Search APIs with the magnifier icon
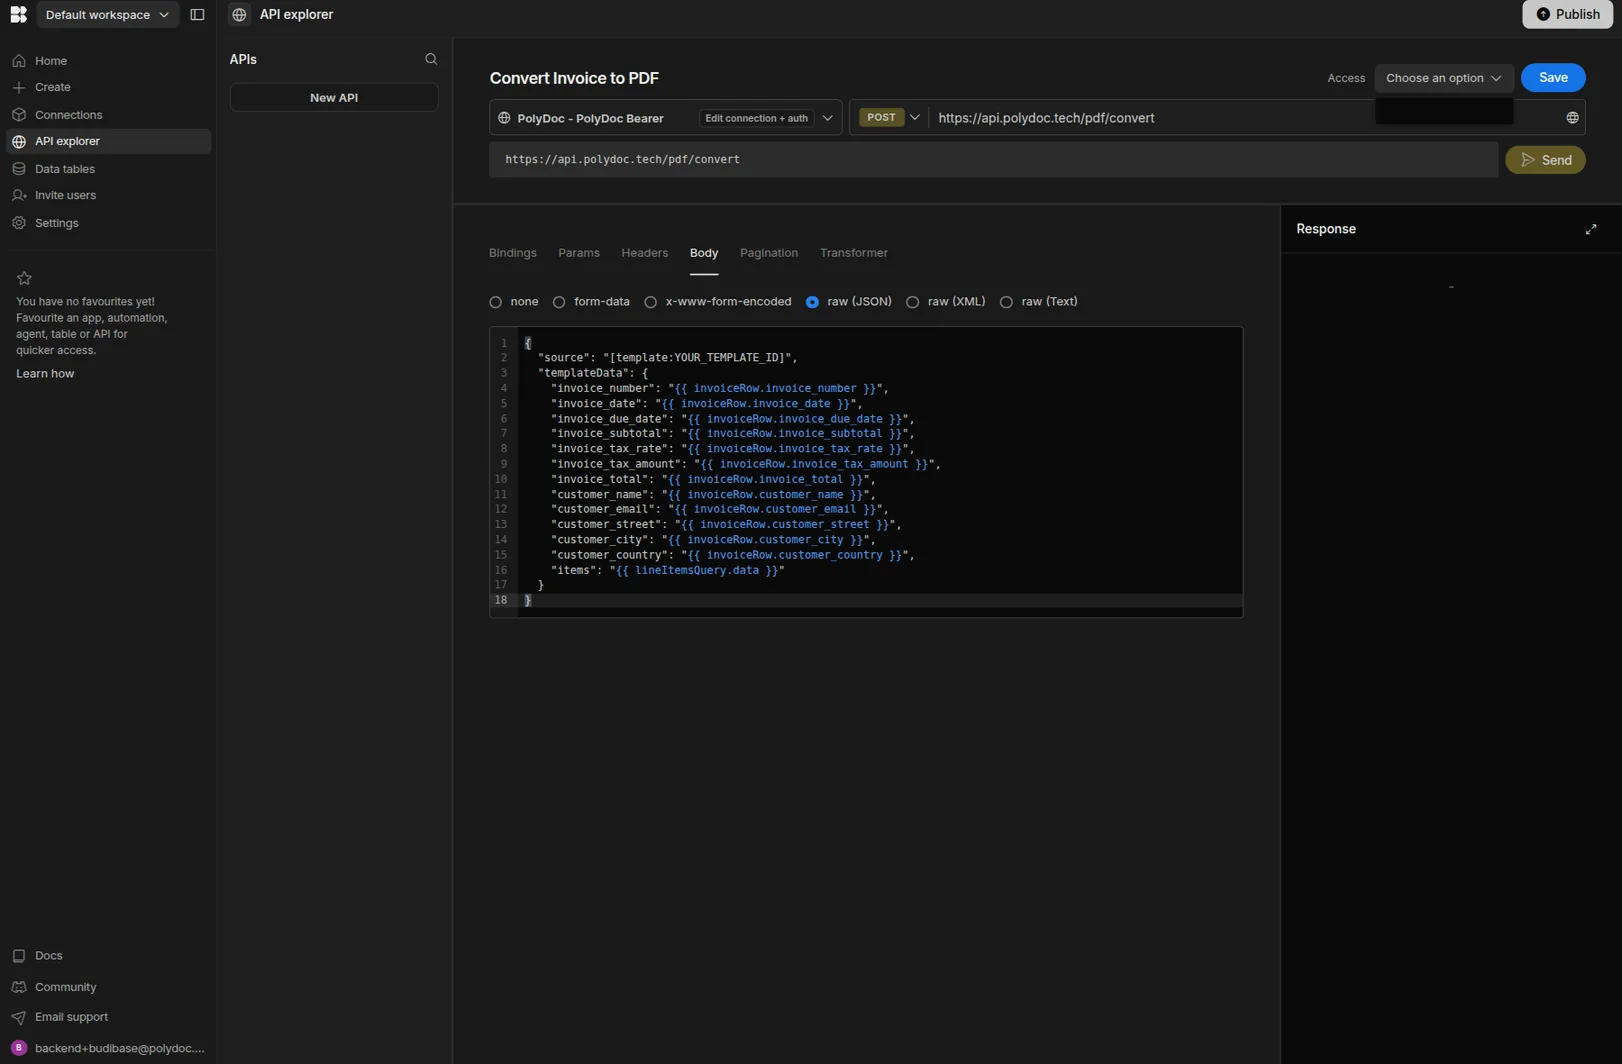1622x1064 pixels. [431, 60]
